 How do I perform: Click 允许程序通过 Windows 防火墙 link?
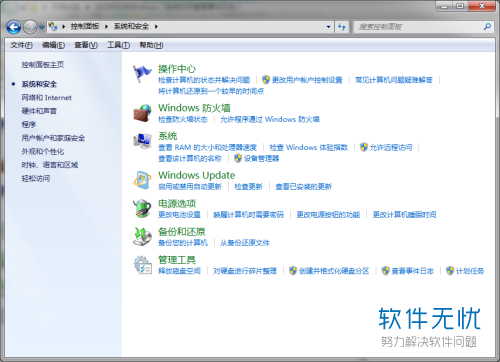(270, 119)
